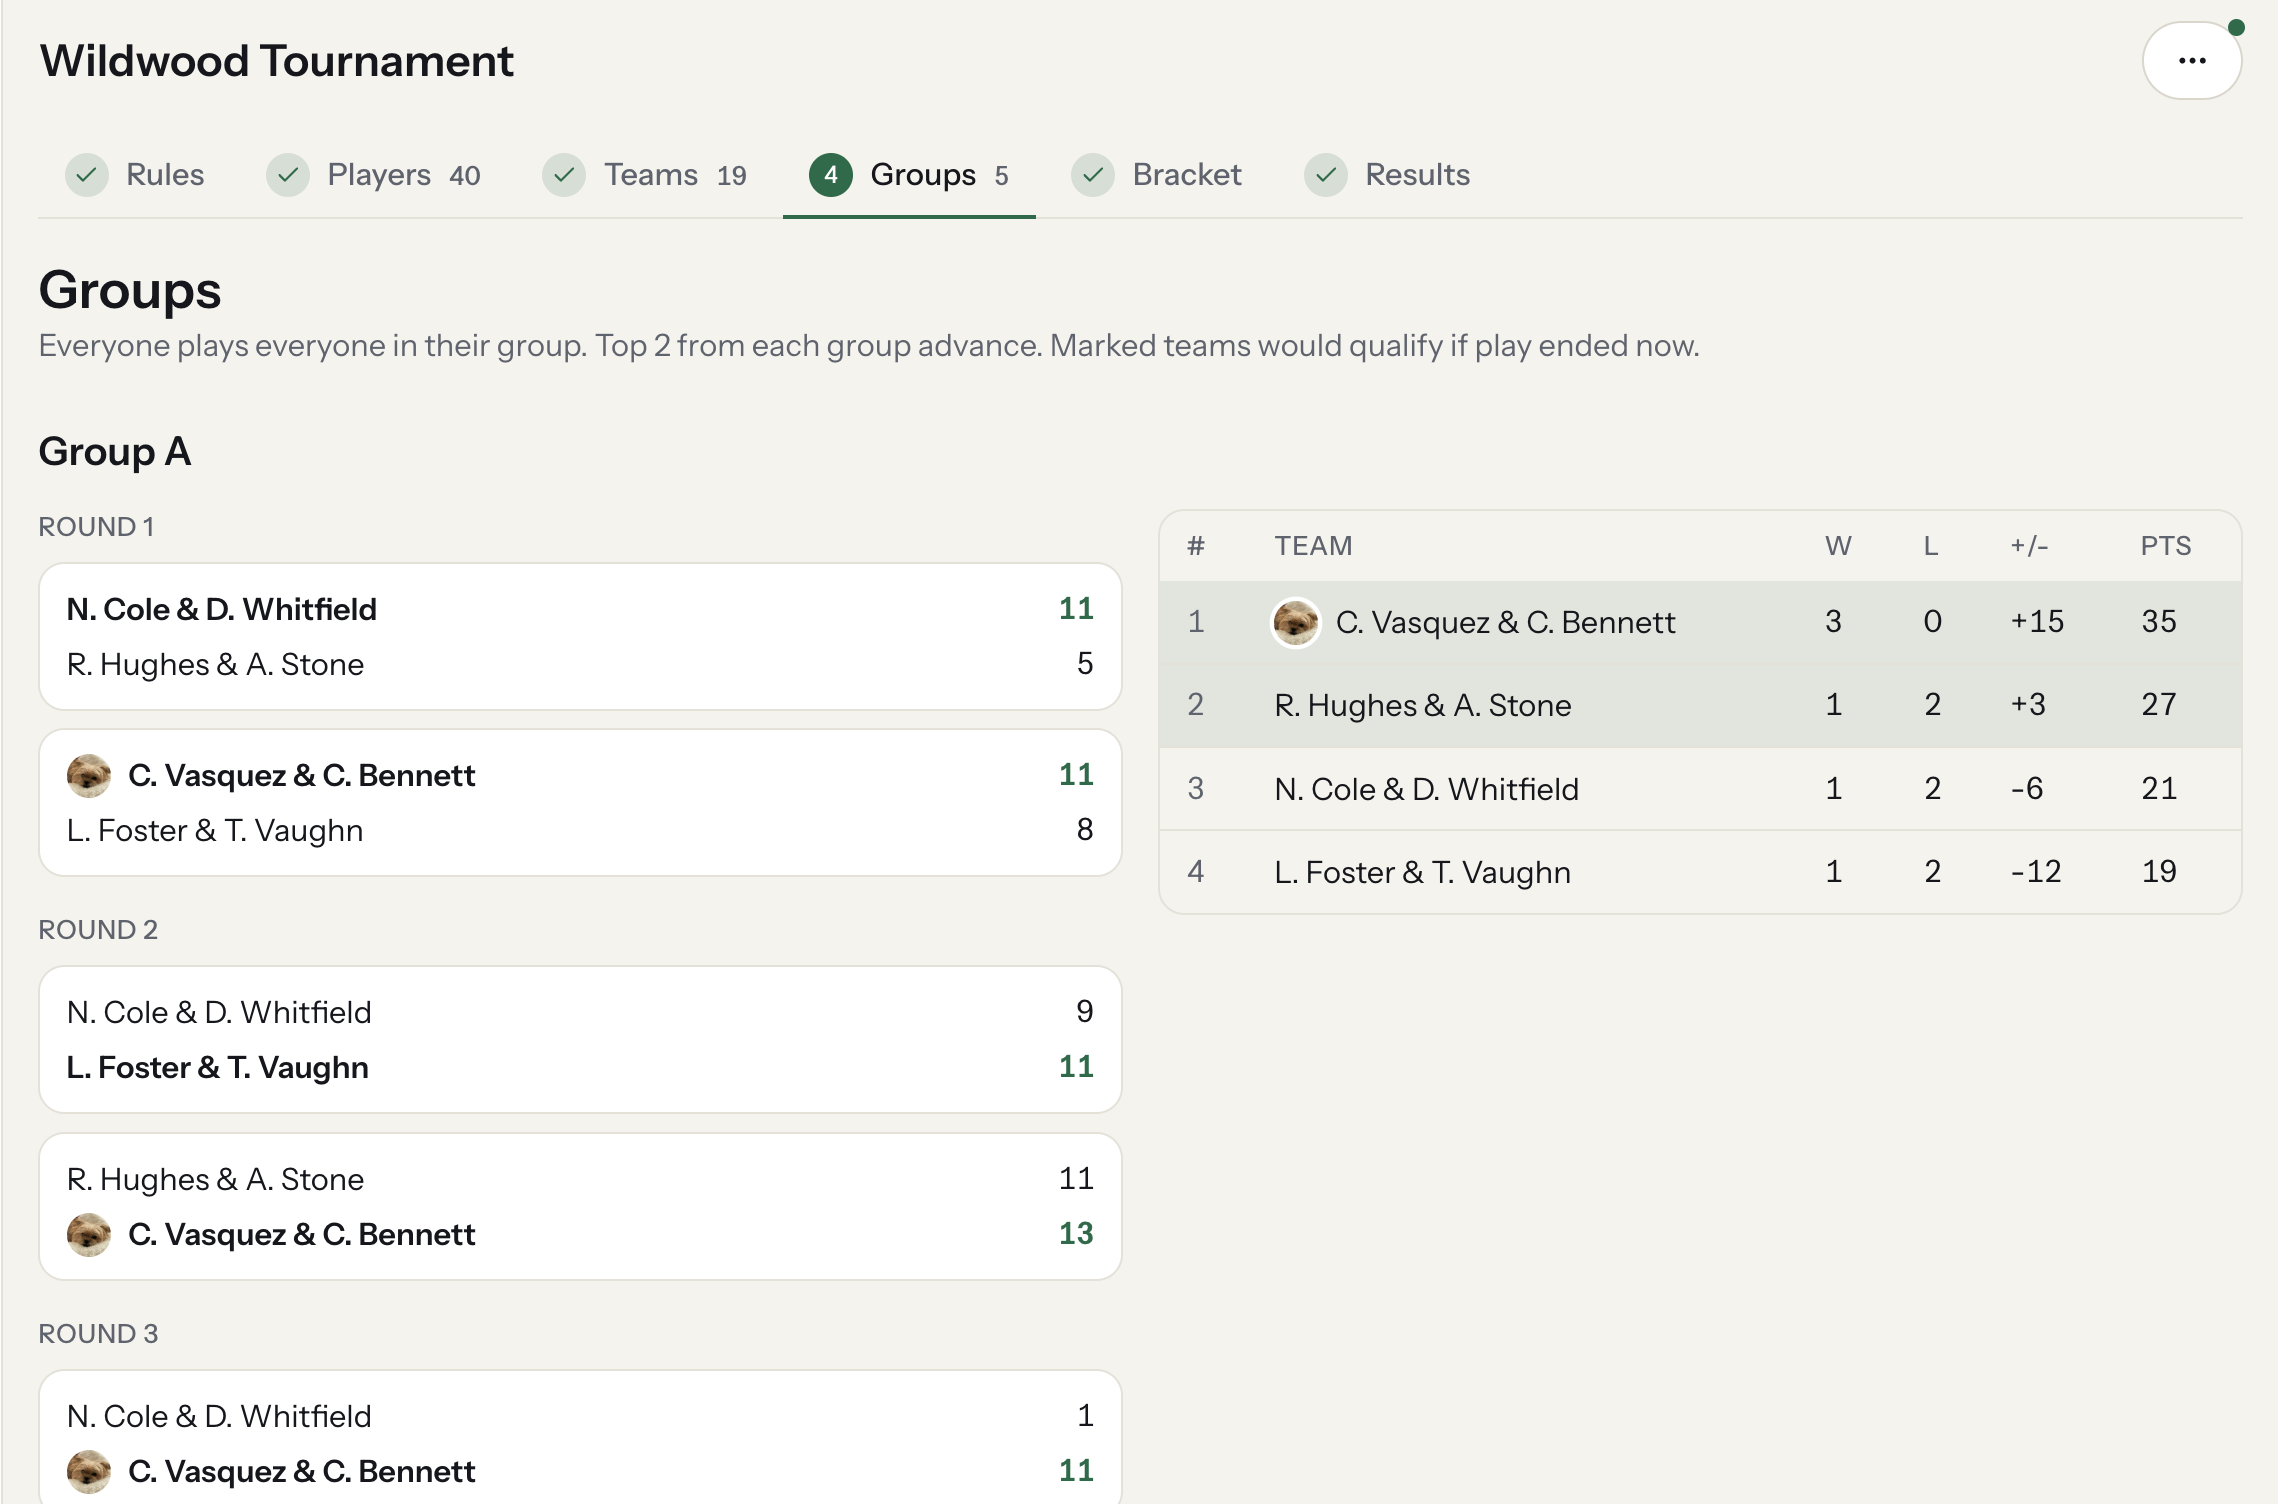2278x1504 pixels.
Task: Open Round 2 match Cole & Whitfield vs Foster & Vaughn
Action: tap(580, 1040)
